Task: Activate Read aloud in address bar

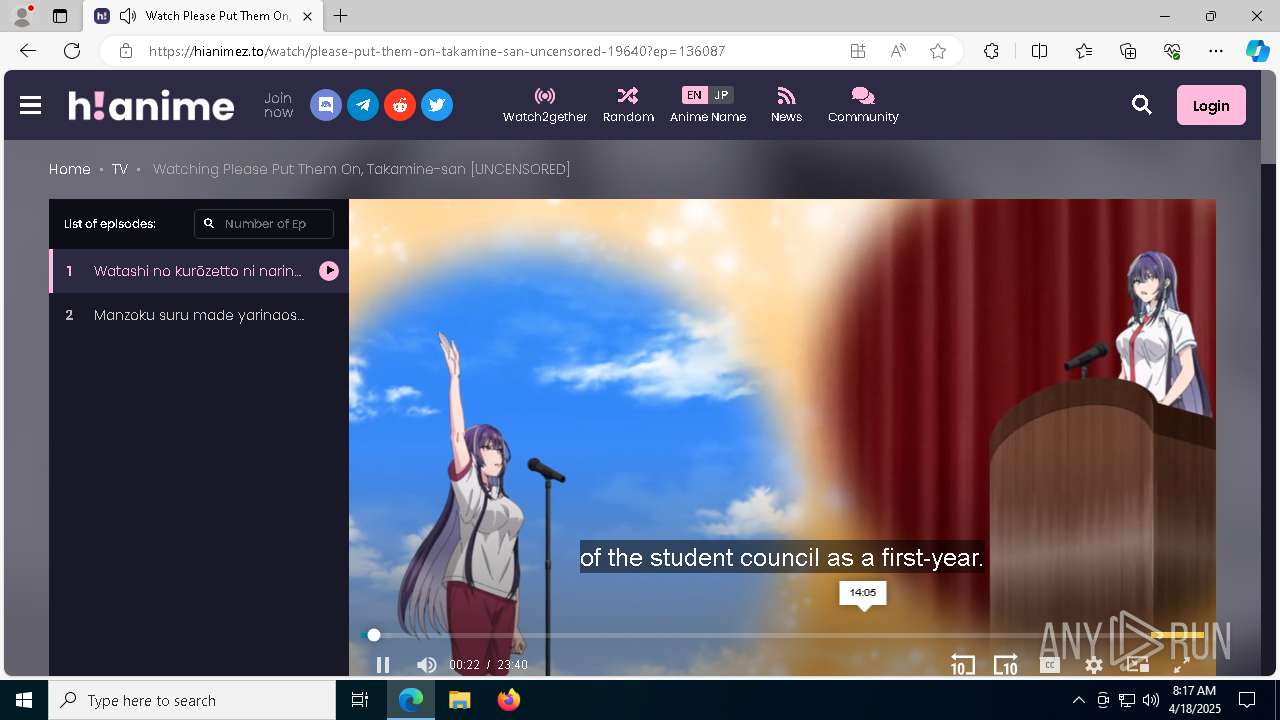Action: pos(898,51)
